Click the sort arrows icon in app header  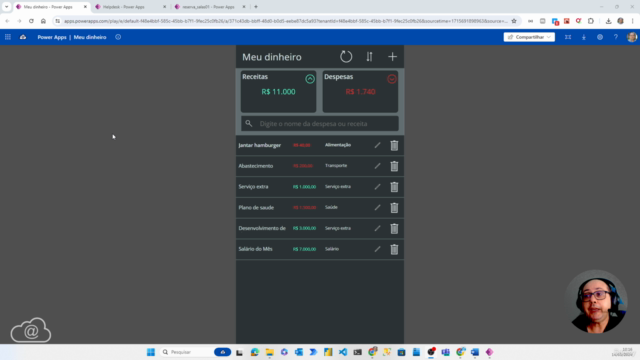[369, 57]
